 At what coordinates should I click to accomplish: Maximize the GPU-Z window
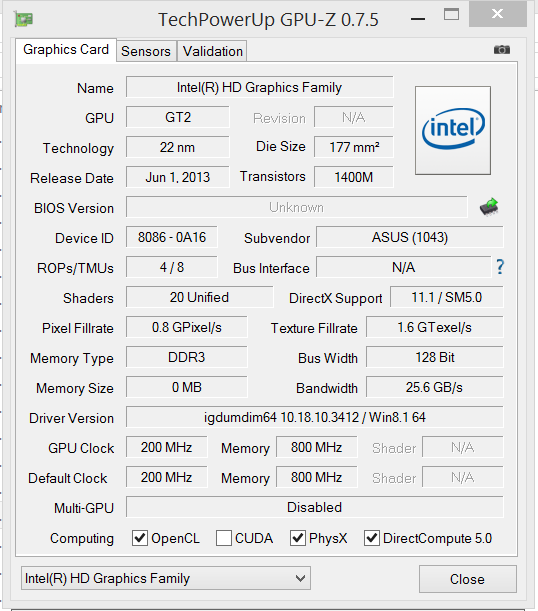[x=451, y=15]
